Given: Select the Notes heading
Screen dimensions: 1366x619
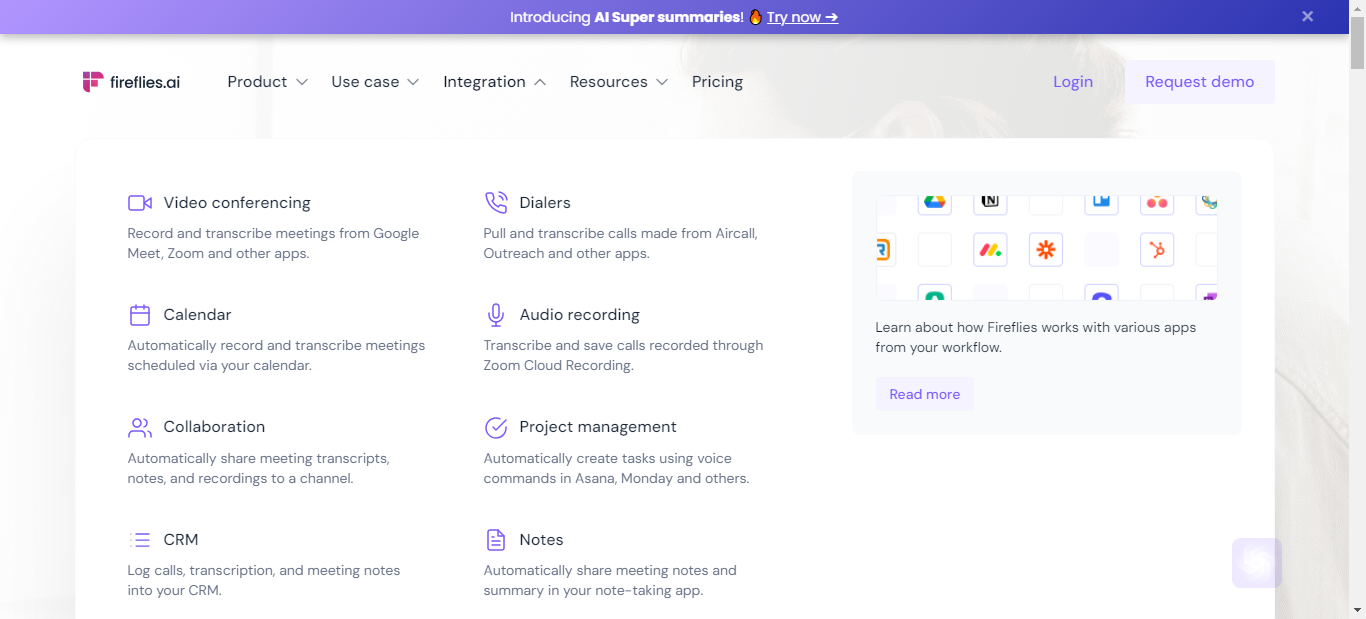Looking at the screenshot, I should [541, 540].
